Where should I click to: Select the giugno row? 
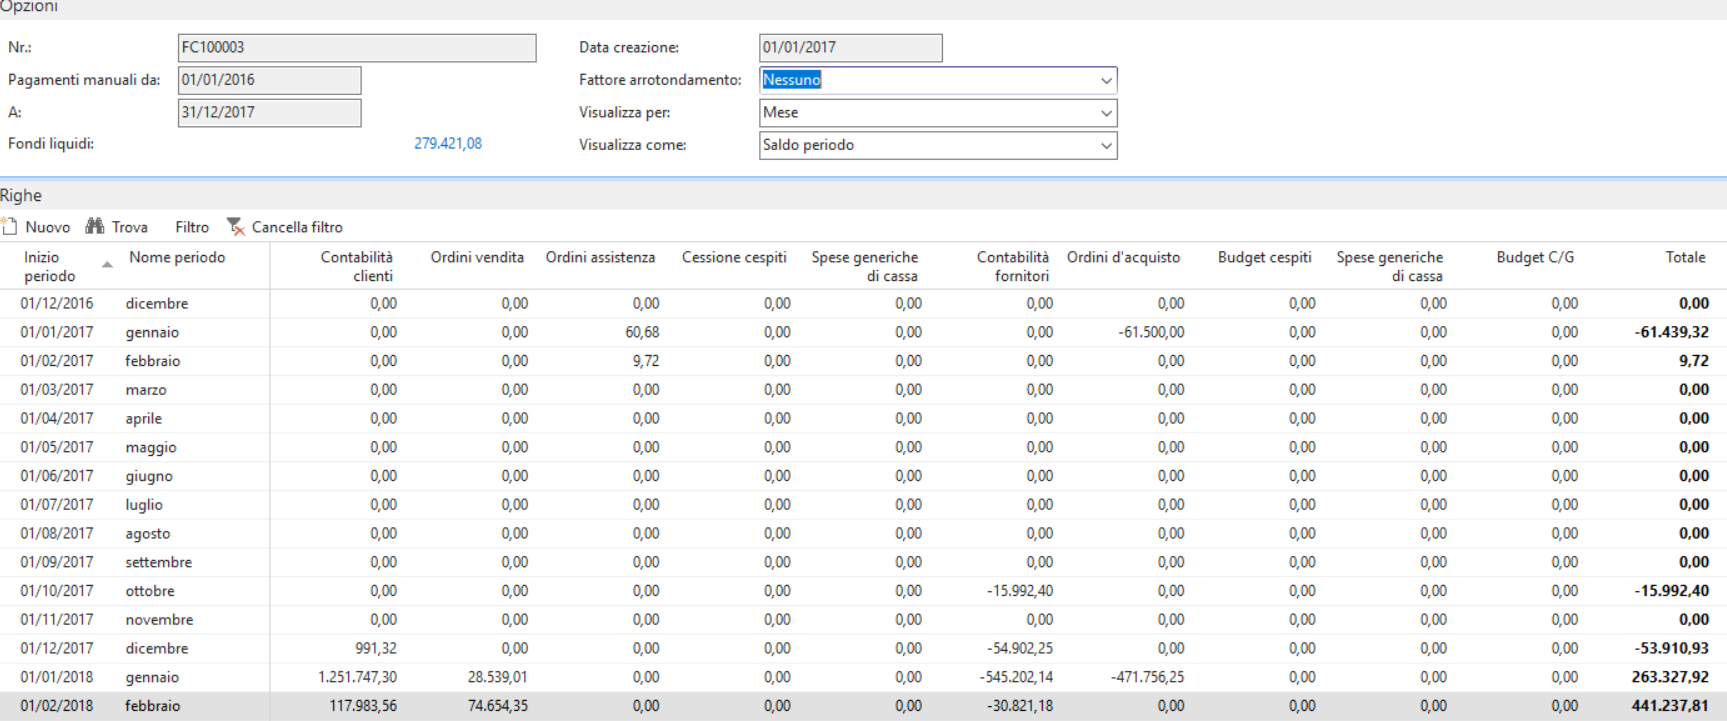tap(863, 476)
